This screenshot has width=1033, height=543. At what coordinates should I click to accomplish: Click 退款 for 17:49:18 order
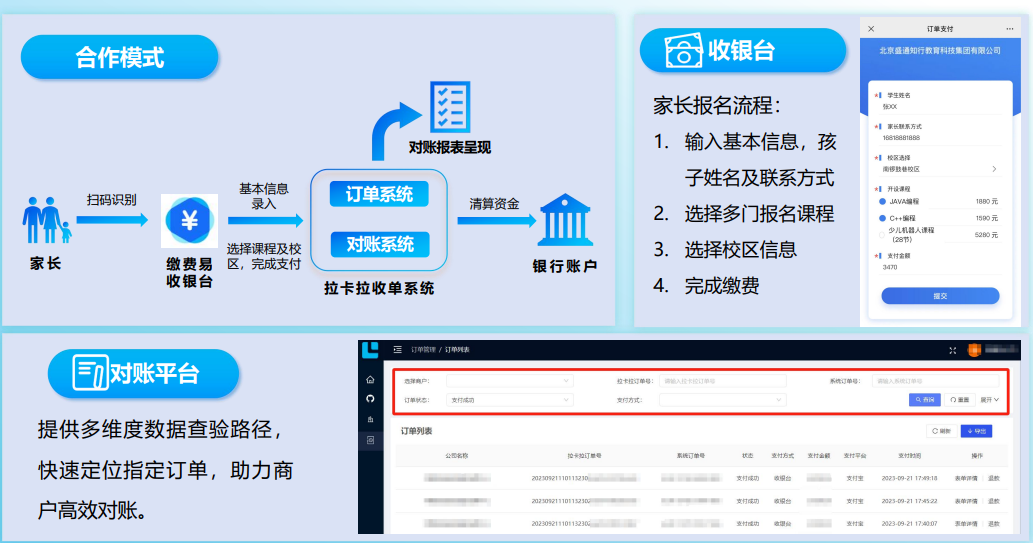coord(993,478)
